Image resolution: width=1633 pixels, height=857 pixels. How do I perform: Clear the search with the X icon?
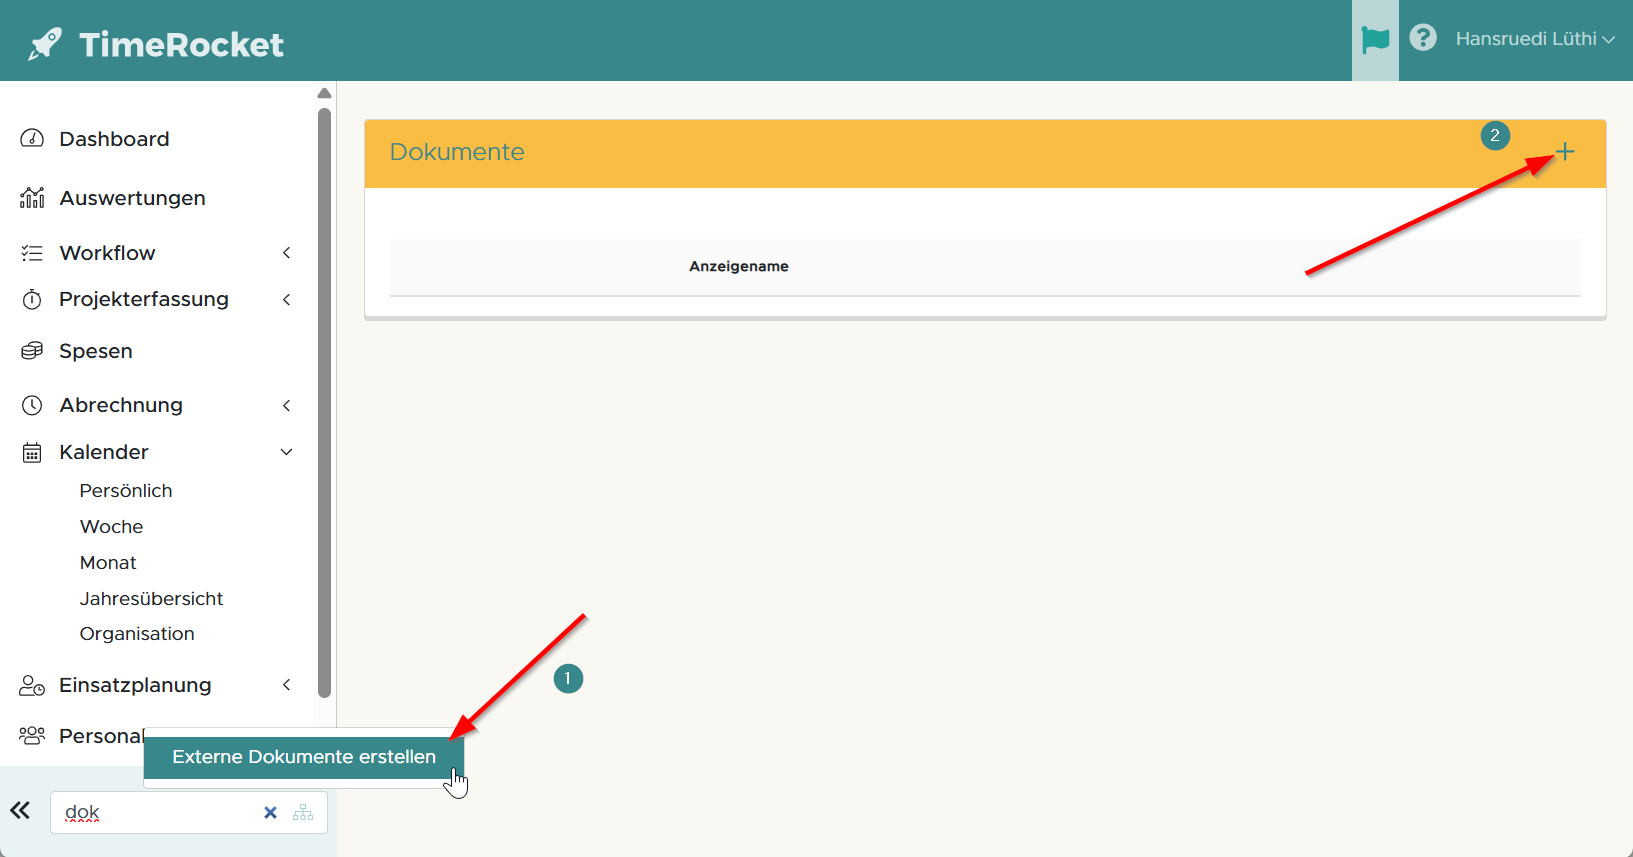coord(270,813)
